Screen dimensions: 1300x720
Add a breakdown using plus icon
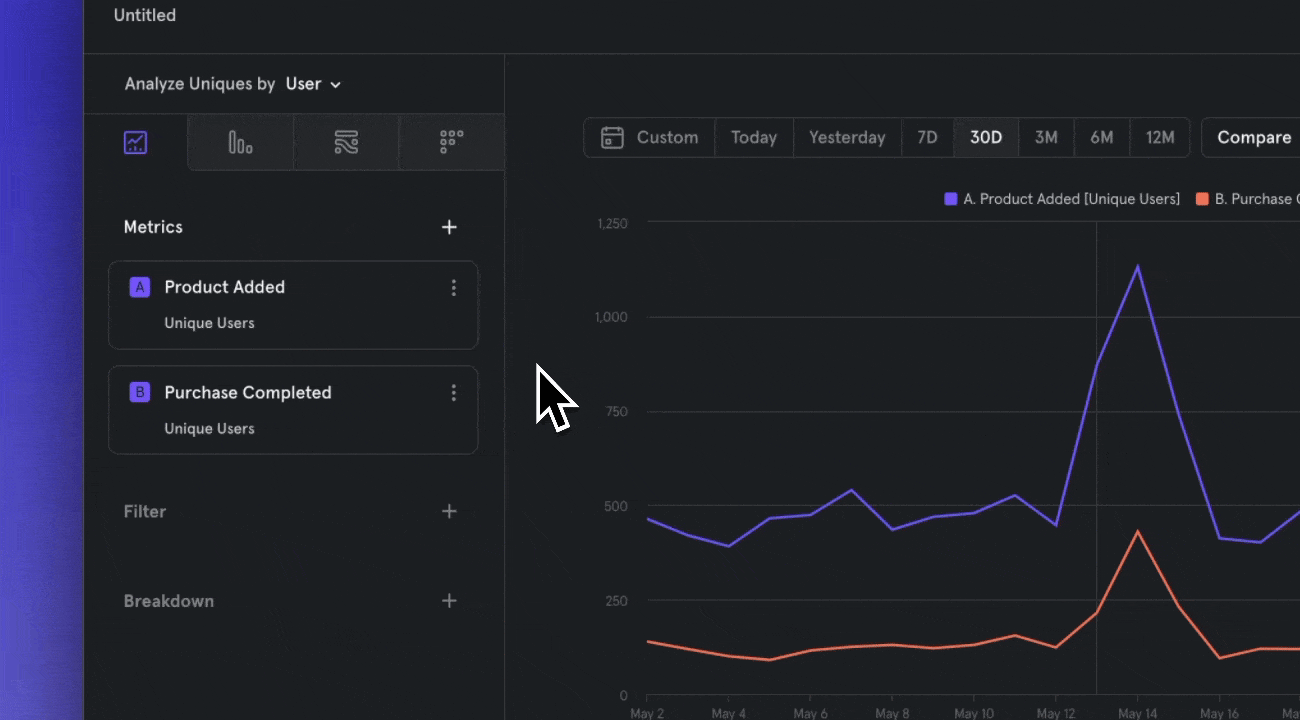tap(449, 601)
